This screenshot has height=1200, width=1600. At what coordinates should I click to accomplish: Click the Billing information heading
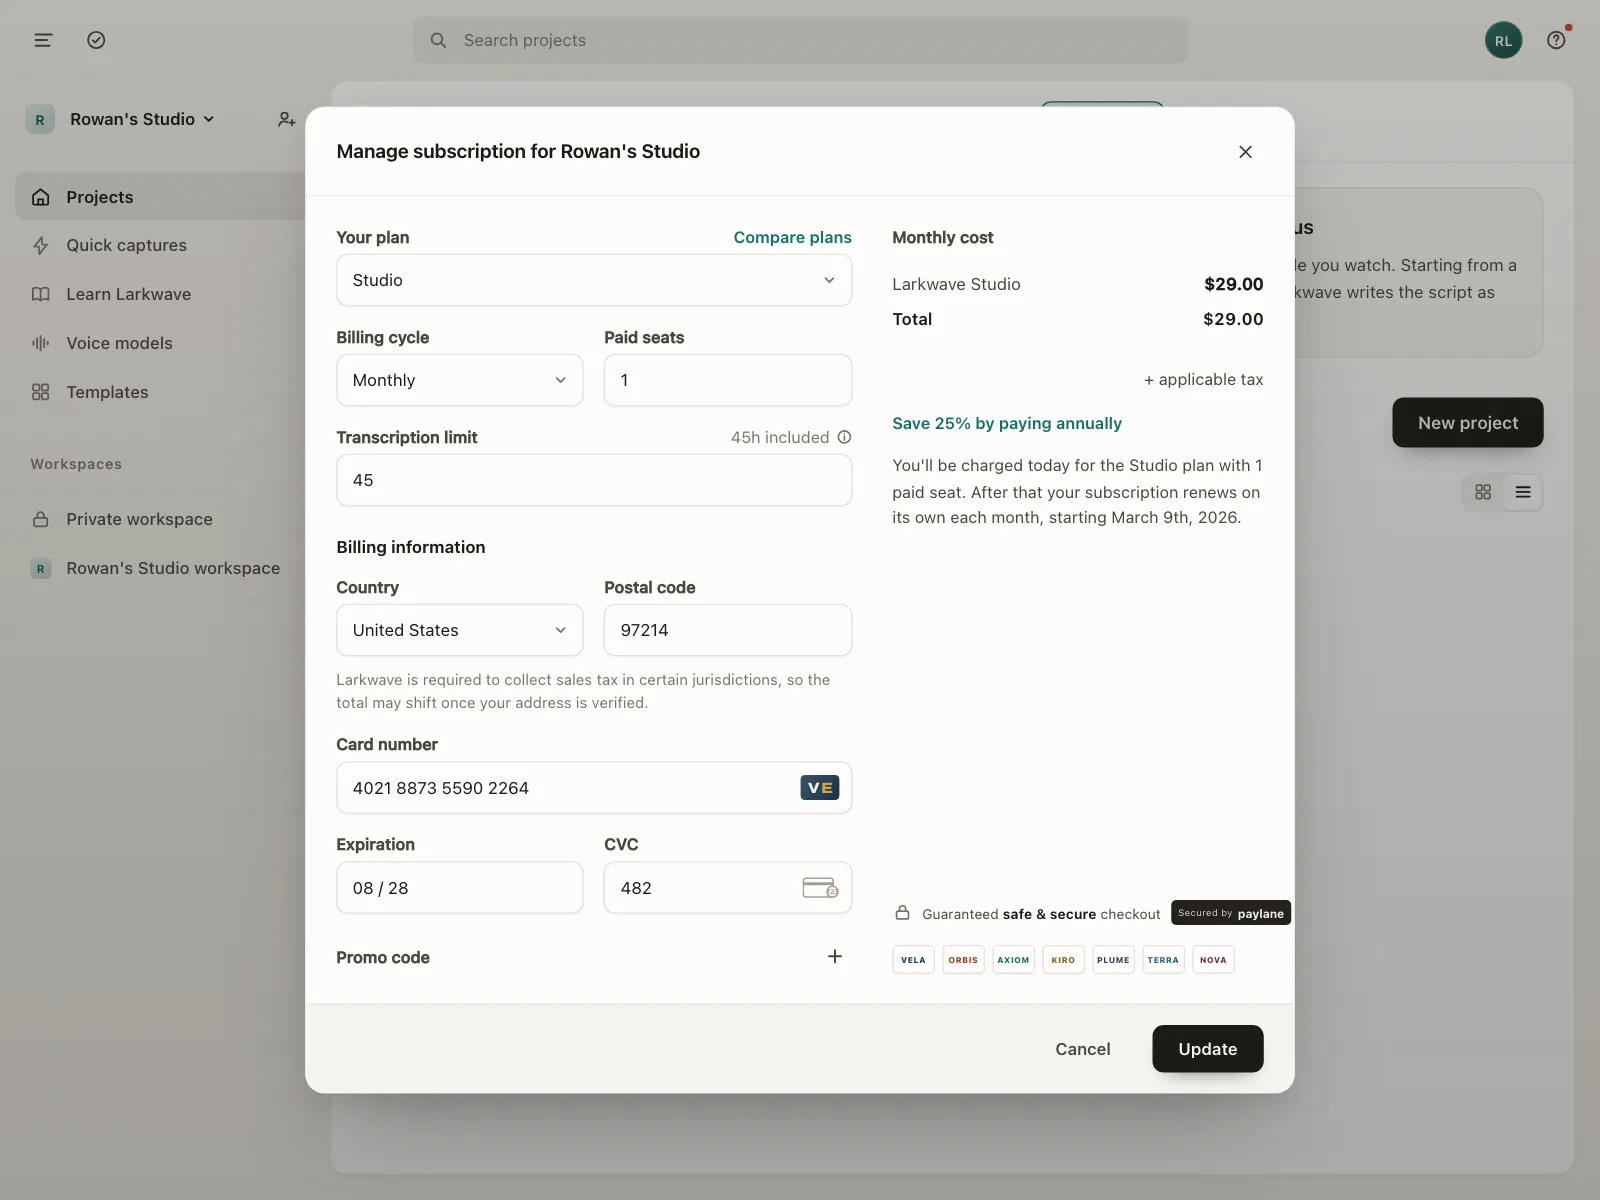tap(411, 547)
